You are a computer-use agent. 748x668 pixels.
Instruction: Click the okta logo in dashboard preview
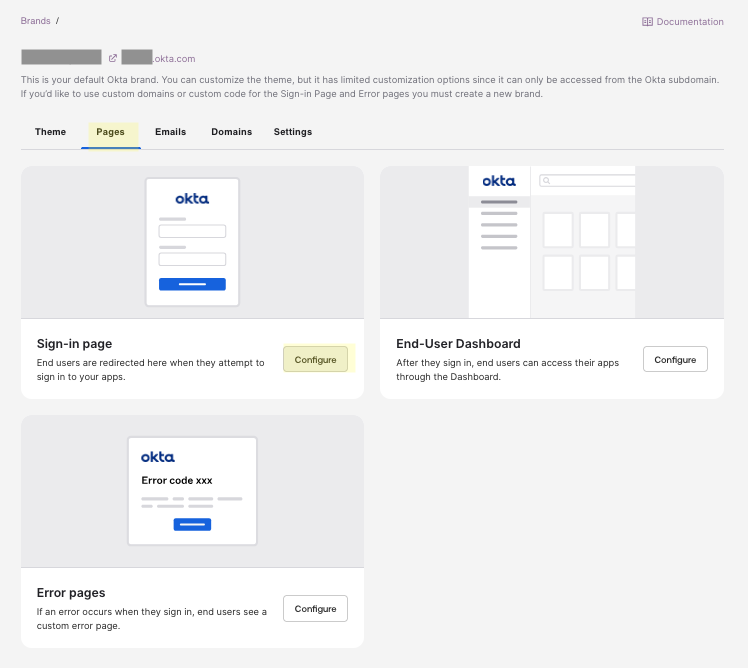tap(499, 181)
